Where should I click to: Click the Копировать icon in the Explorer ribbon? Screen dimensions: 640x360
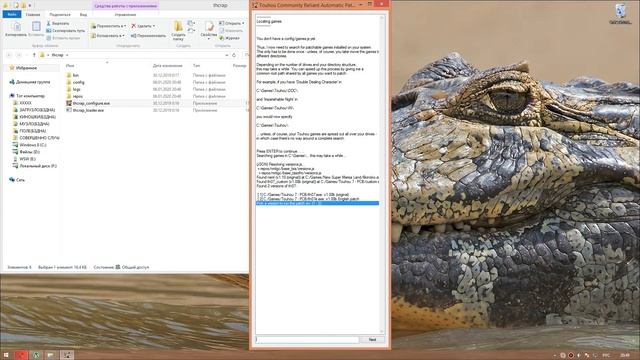point(16,29)
